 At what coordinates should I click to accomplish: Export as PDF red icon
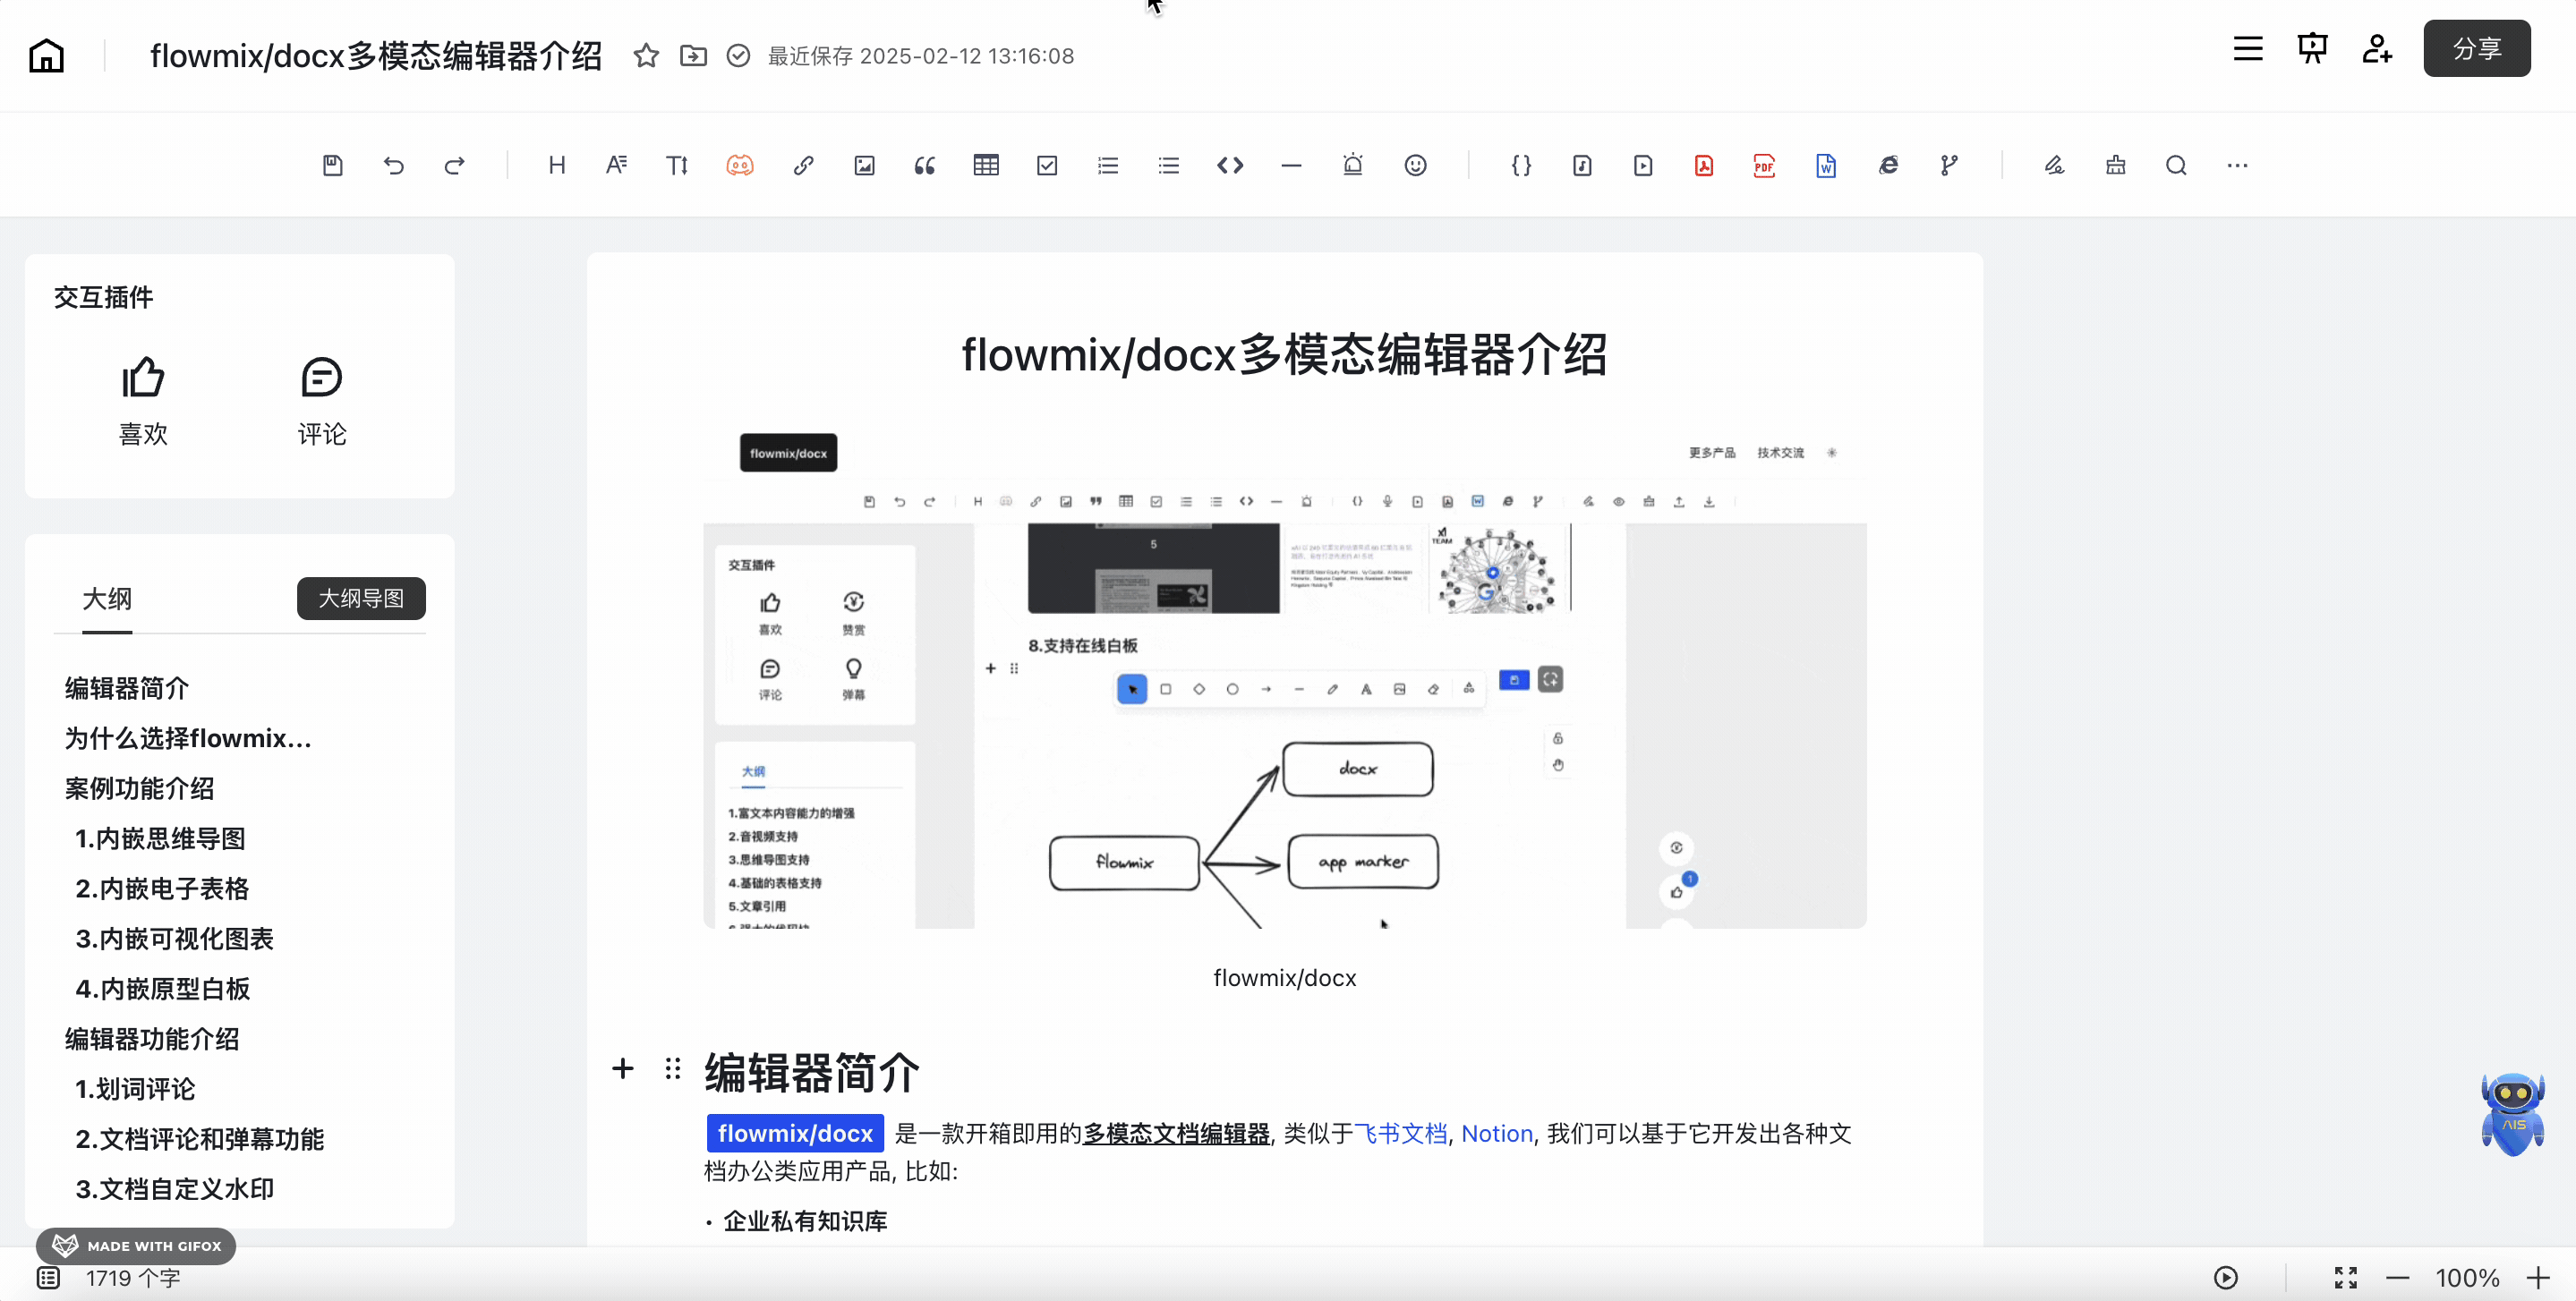coord(1764,165)
